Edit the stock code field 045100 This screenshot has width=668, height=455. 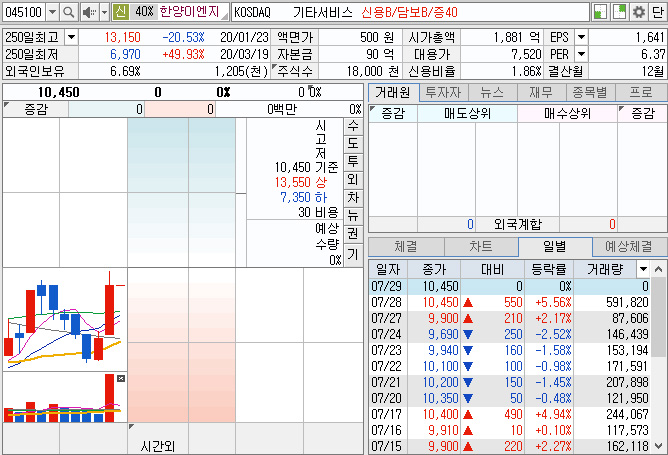click(x=24, y=12)
